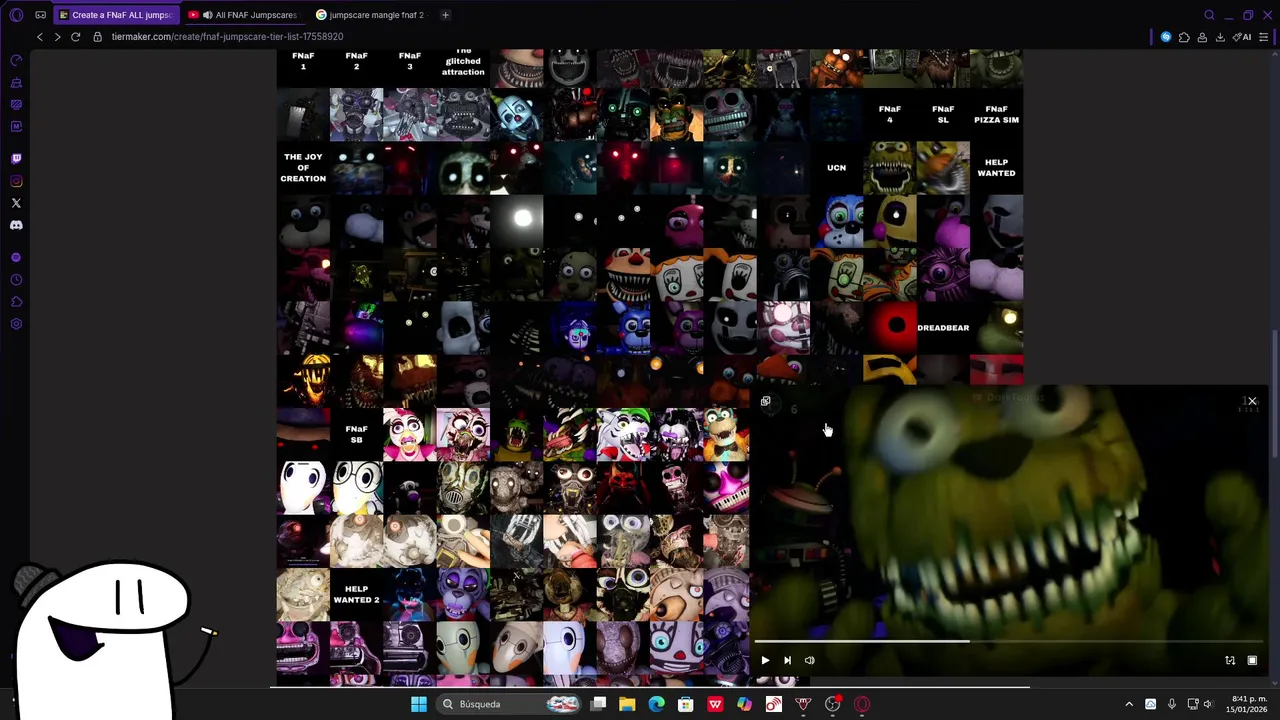Select the FNaF 4 label tile
Screen dimensions: 1280x720
(889, 114)
